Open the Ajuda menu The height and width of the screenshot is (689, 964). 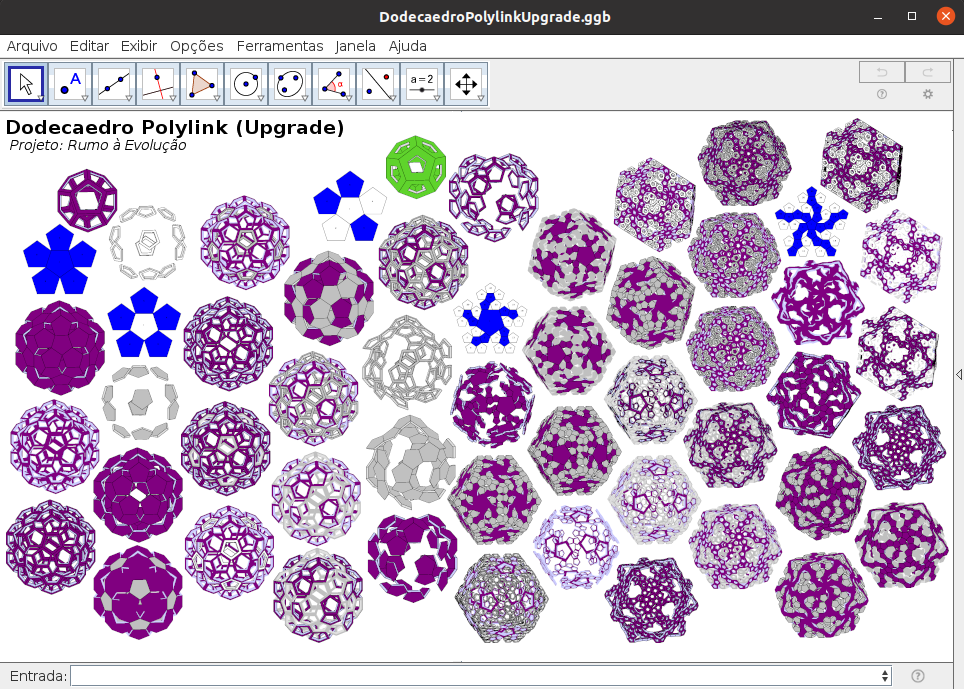click(x=408, y=46)
